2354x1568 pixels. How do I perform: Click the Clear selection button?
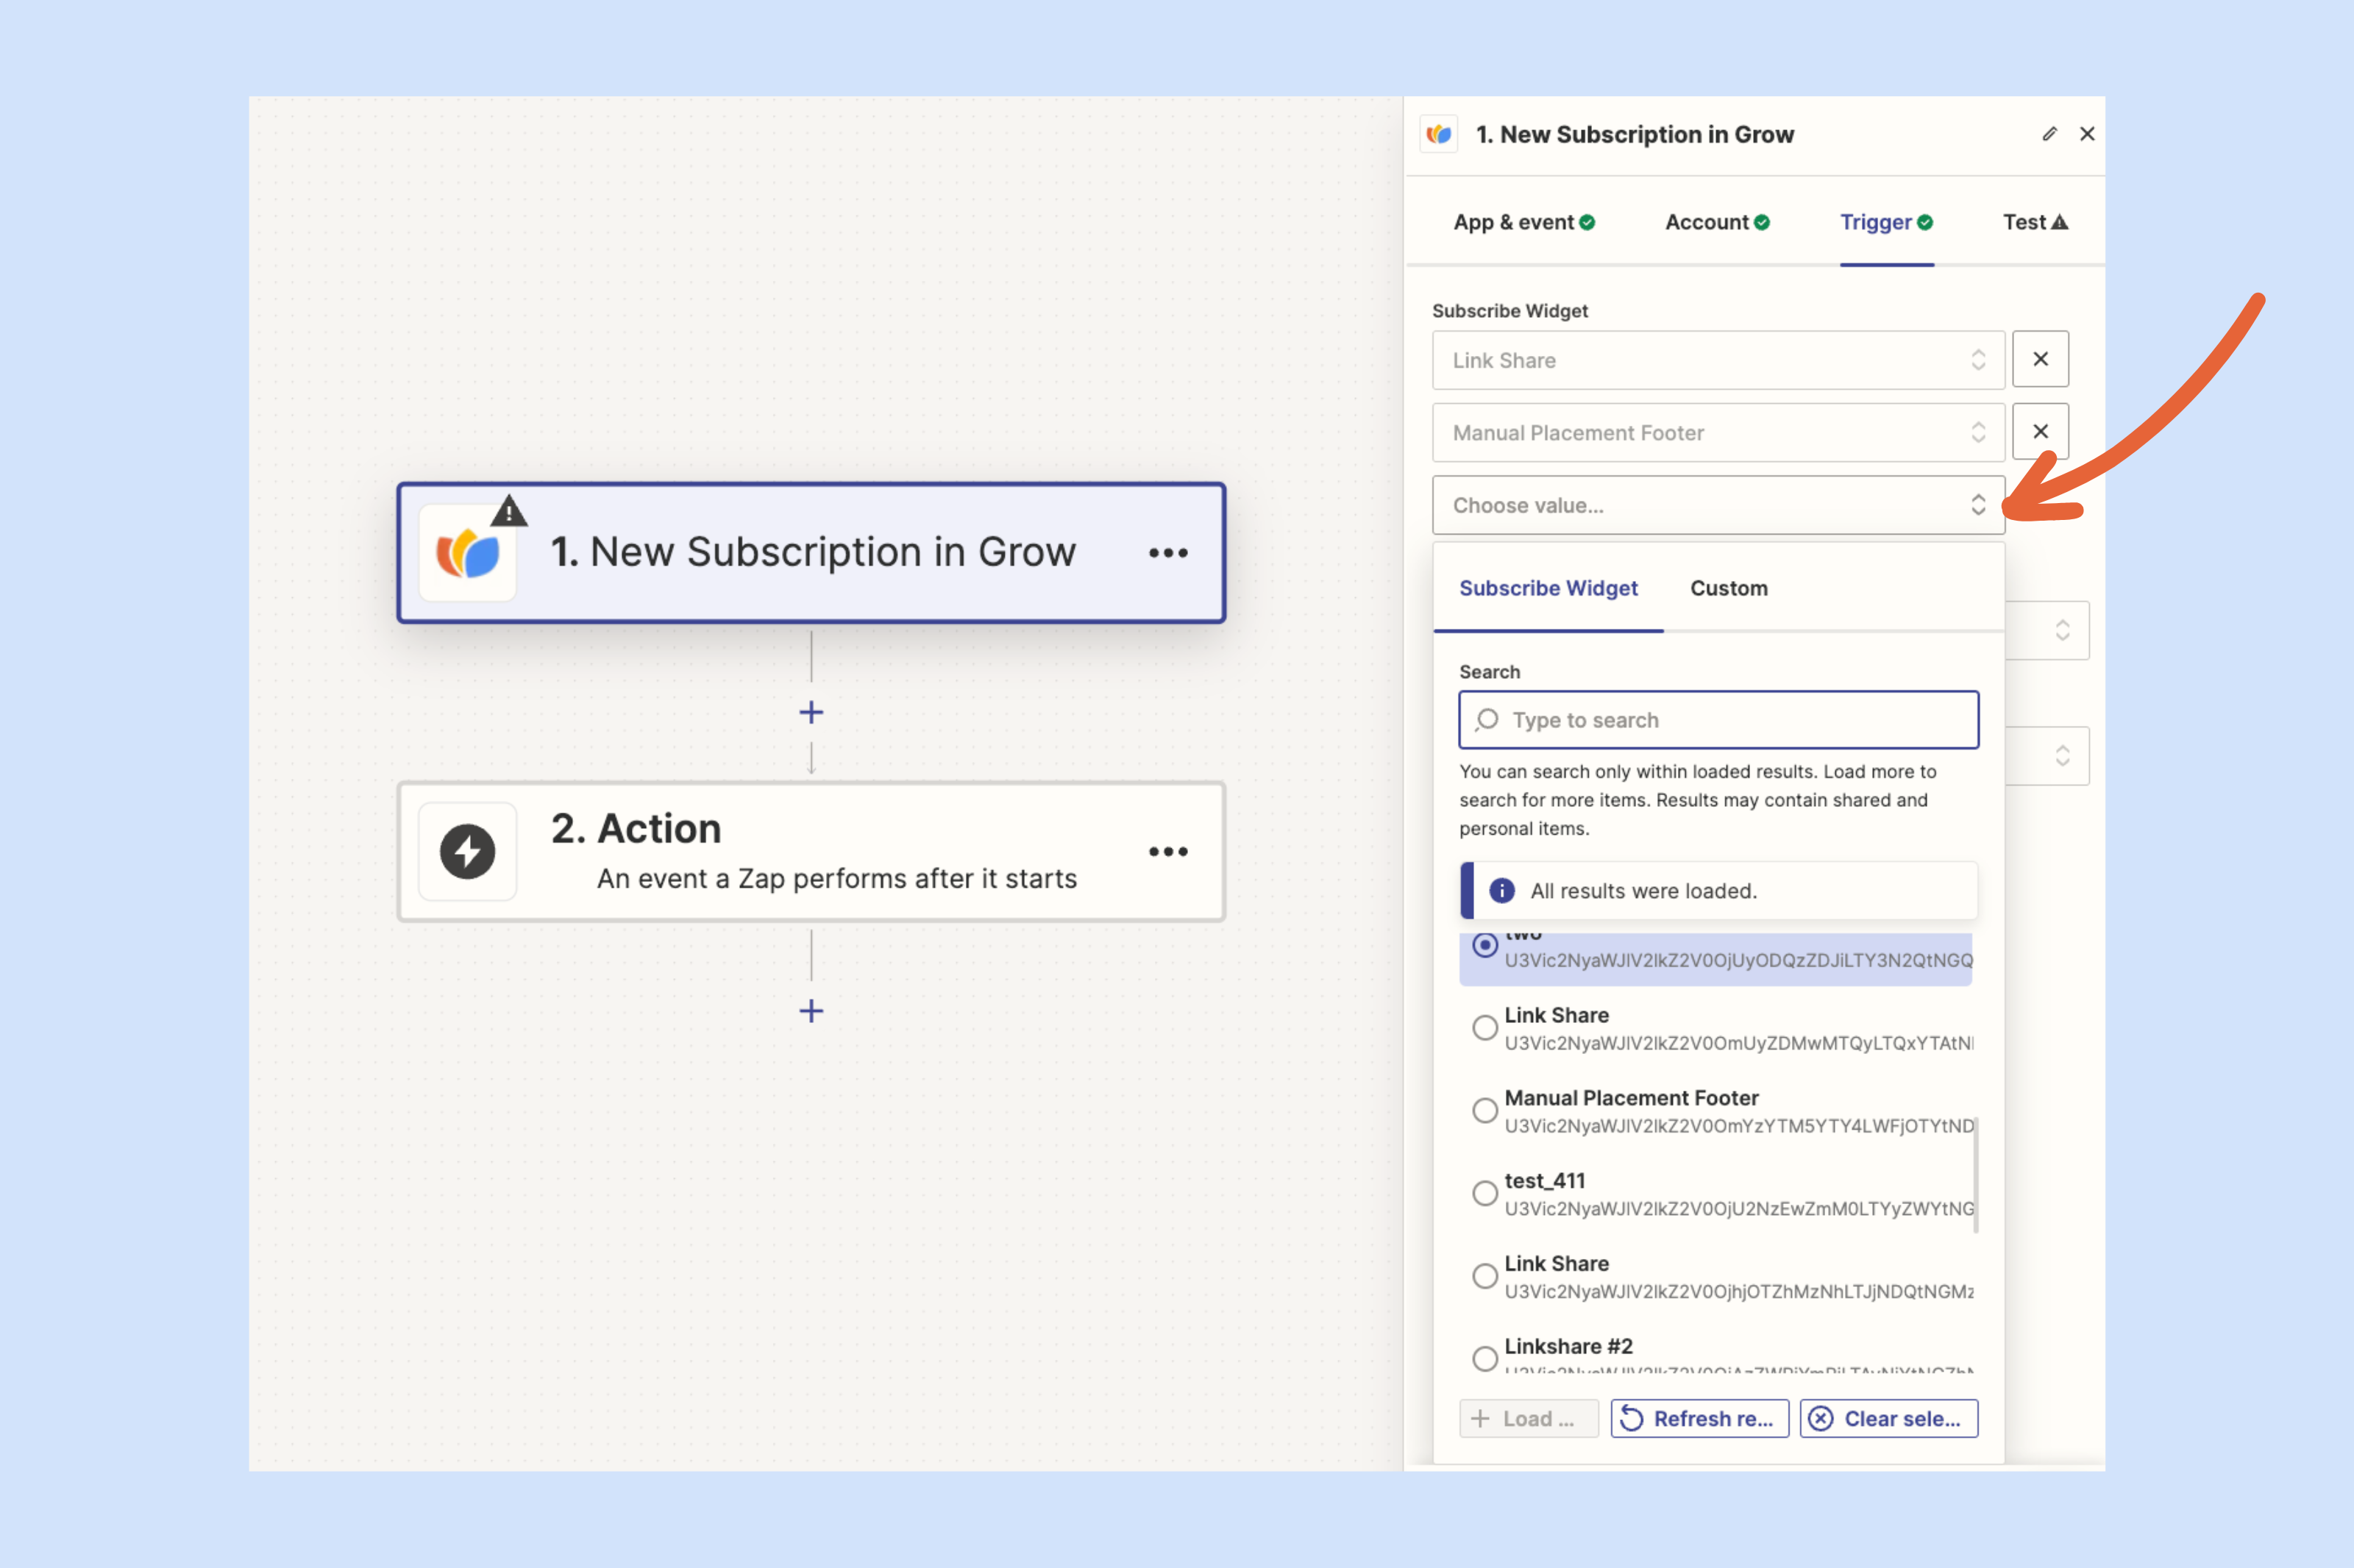(1888, 1419)
